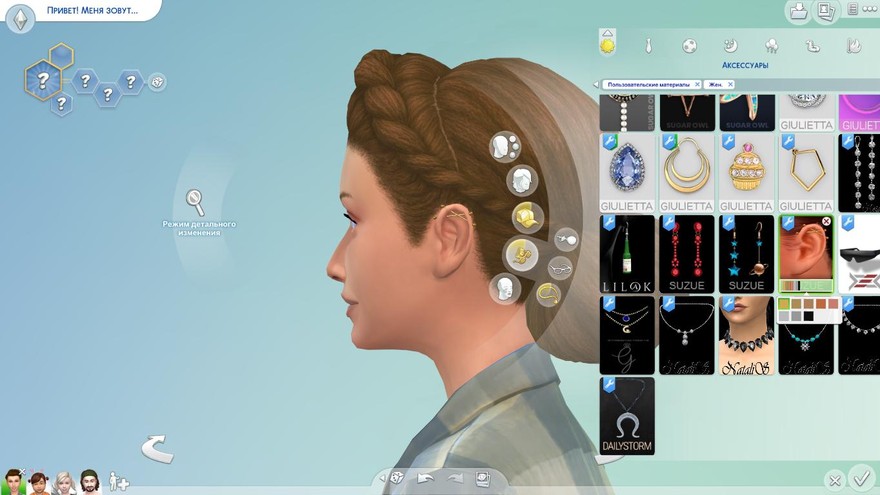Select the blue pendant G necklace
The width and height of the screenshot is (880, 495).
point(627,336)
